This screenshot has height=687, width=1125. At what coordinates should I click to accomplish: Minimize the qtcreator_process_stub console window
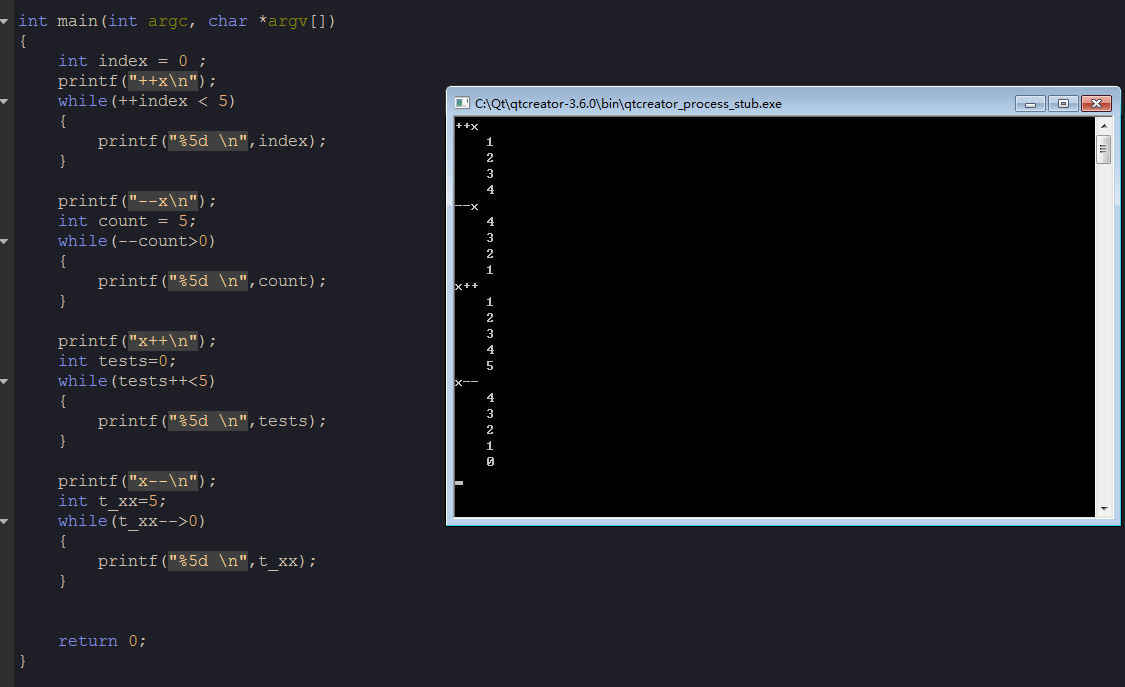click(x=1030, y=104)
